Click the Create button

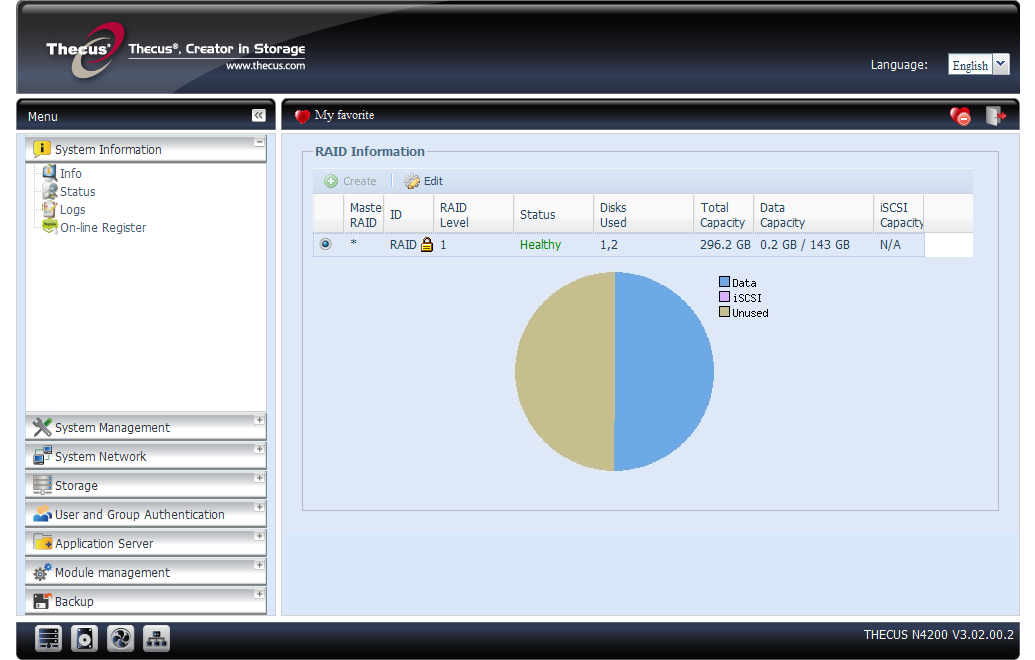click(351, 182)
